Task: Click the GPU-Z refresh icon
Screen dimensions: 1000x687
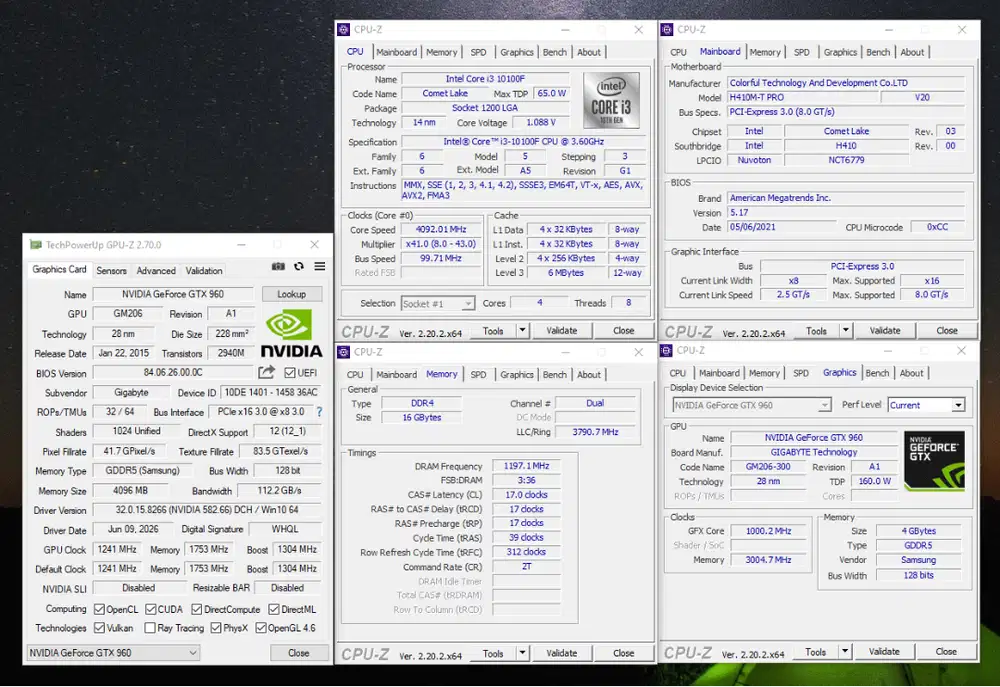Action: 298,267
